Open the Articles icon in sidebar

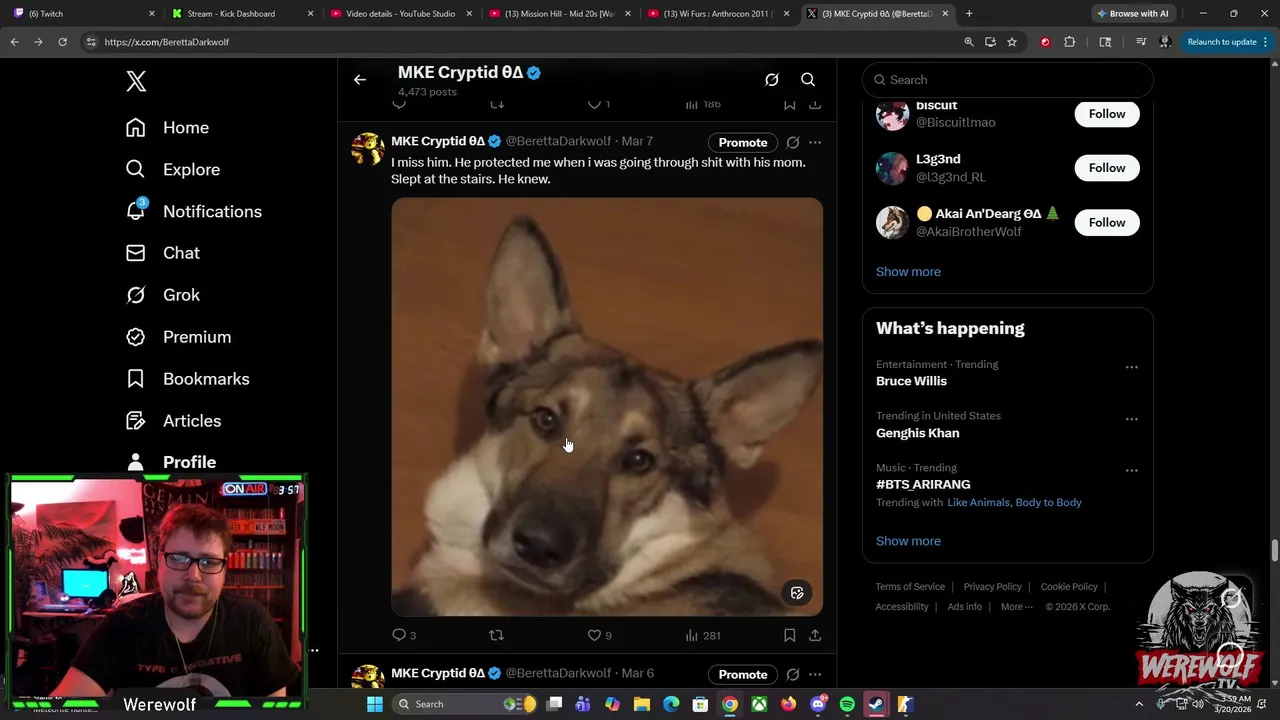click(136, 421)
